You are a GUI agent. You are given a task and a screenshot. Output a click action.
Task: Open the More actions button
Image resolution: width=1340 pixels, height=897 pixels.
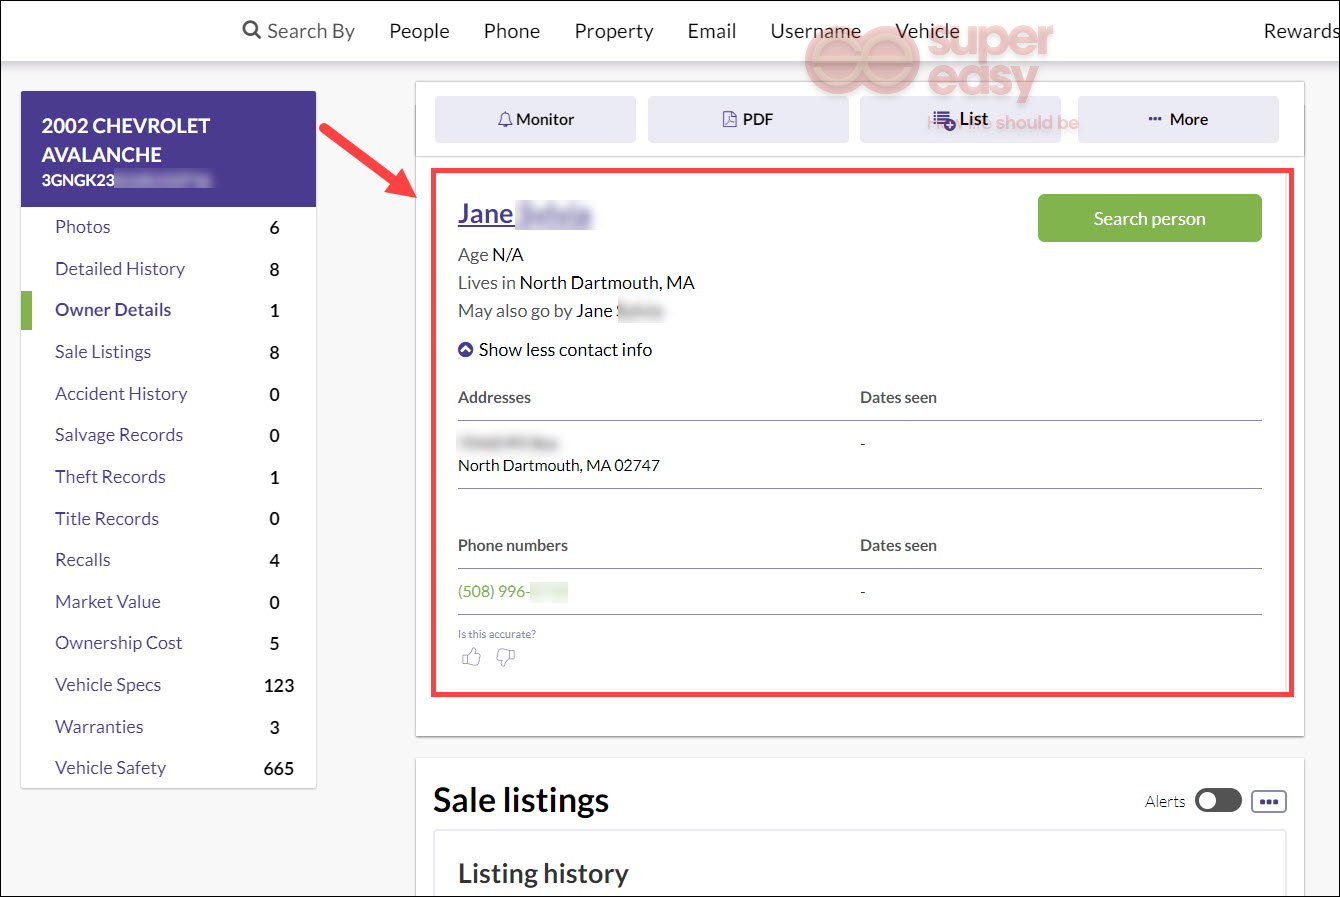point(1178,119)
